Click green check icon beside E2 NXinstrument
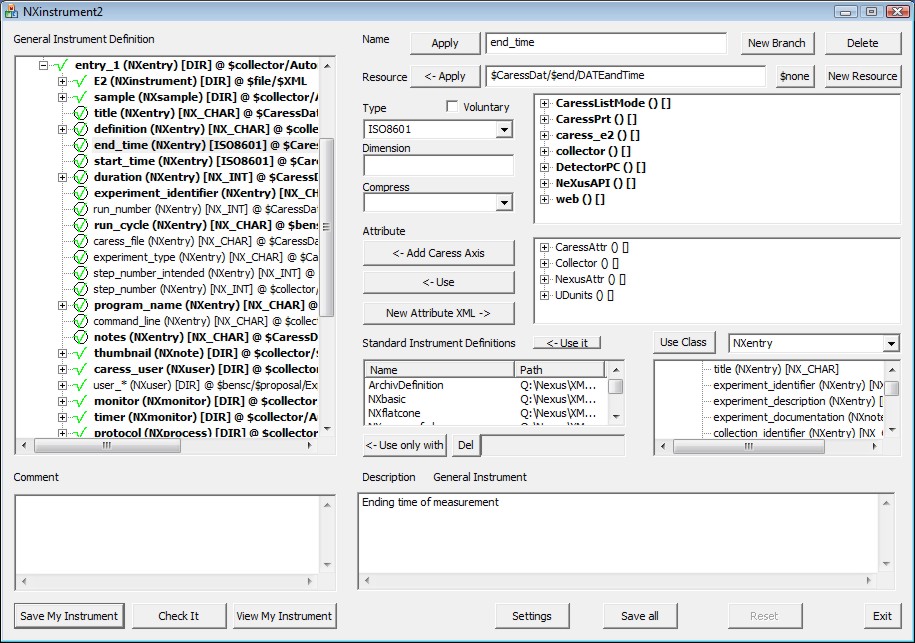 (81, 82)
